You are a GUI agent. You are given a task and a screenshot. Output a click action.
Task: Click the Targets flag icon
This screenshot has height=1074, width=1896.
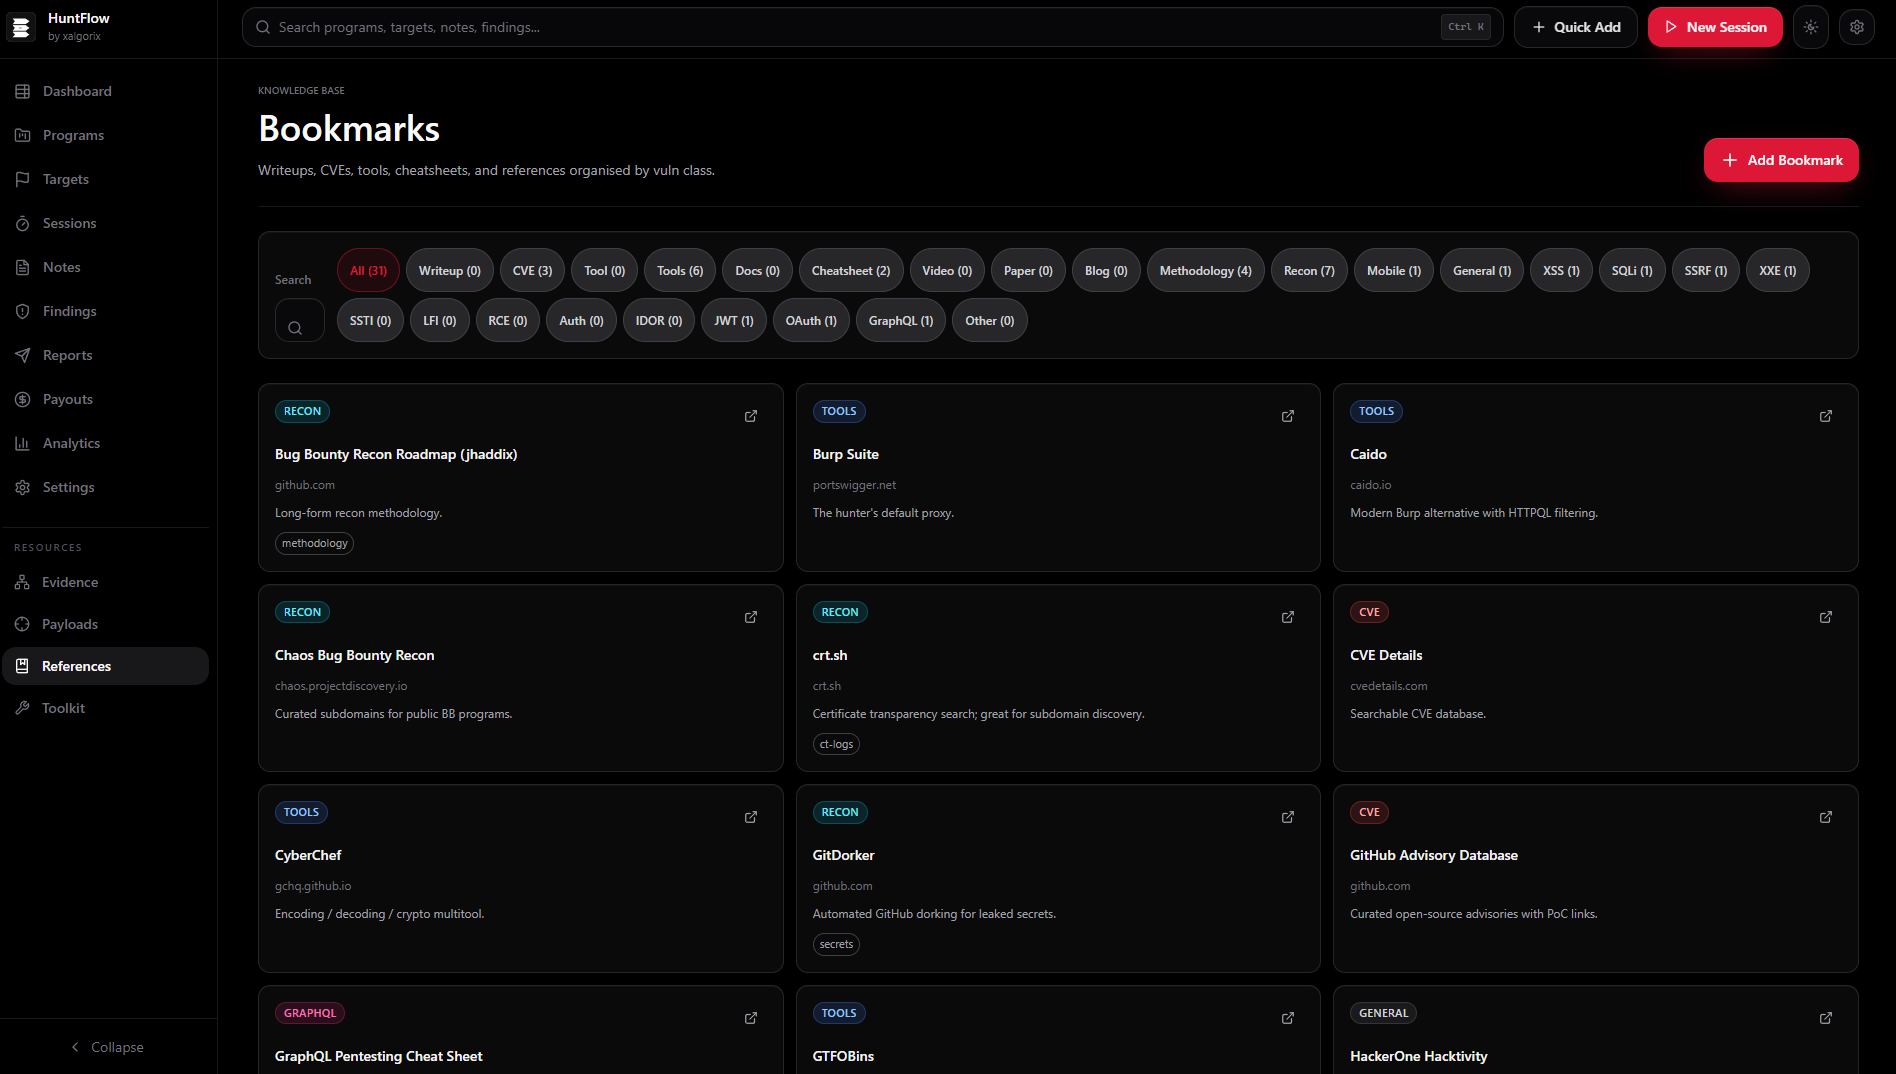coord(22,179)
